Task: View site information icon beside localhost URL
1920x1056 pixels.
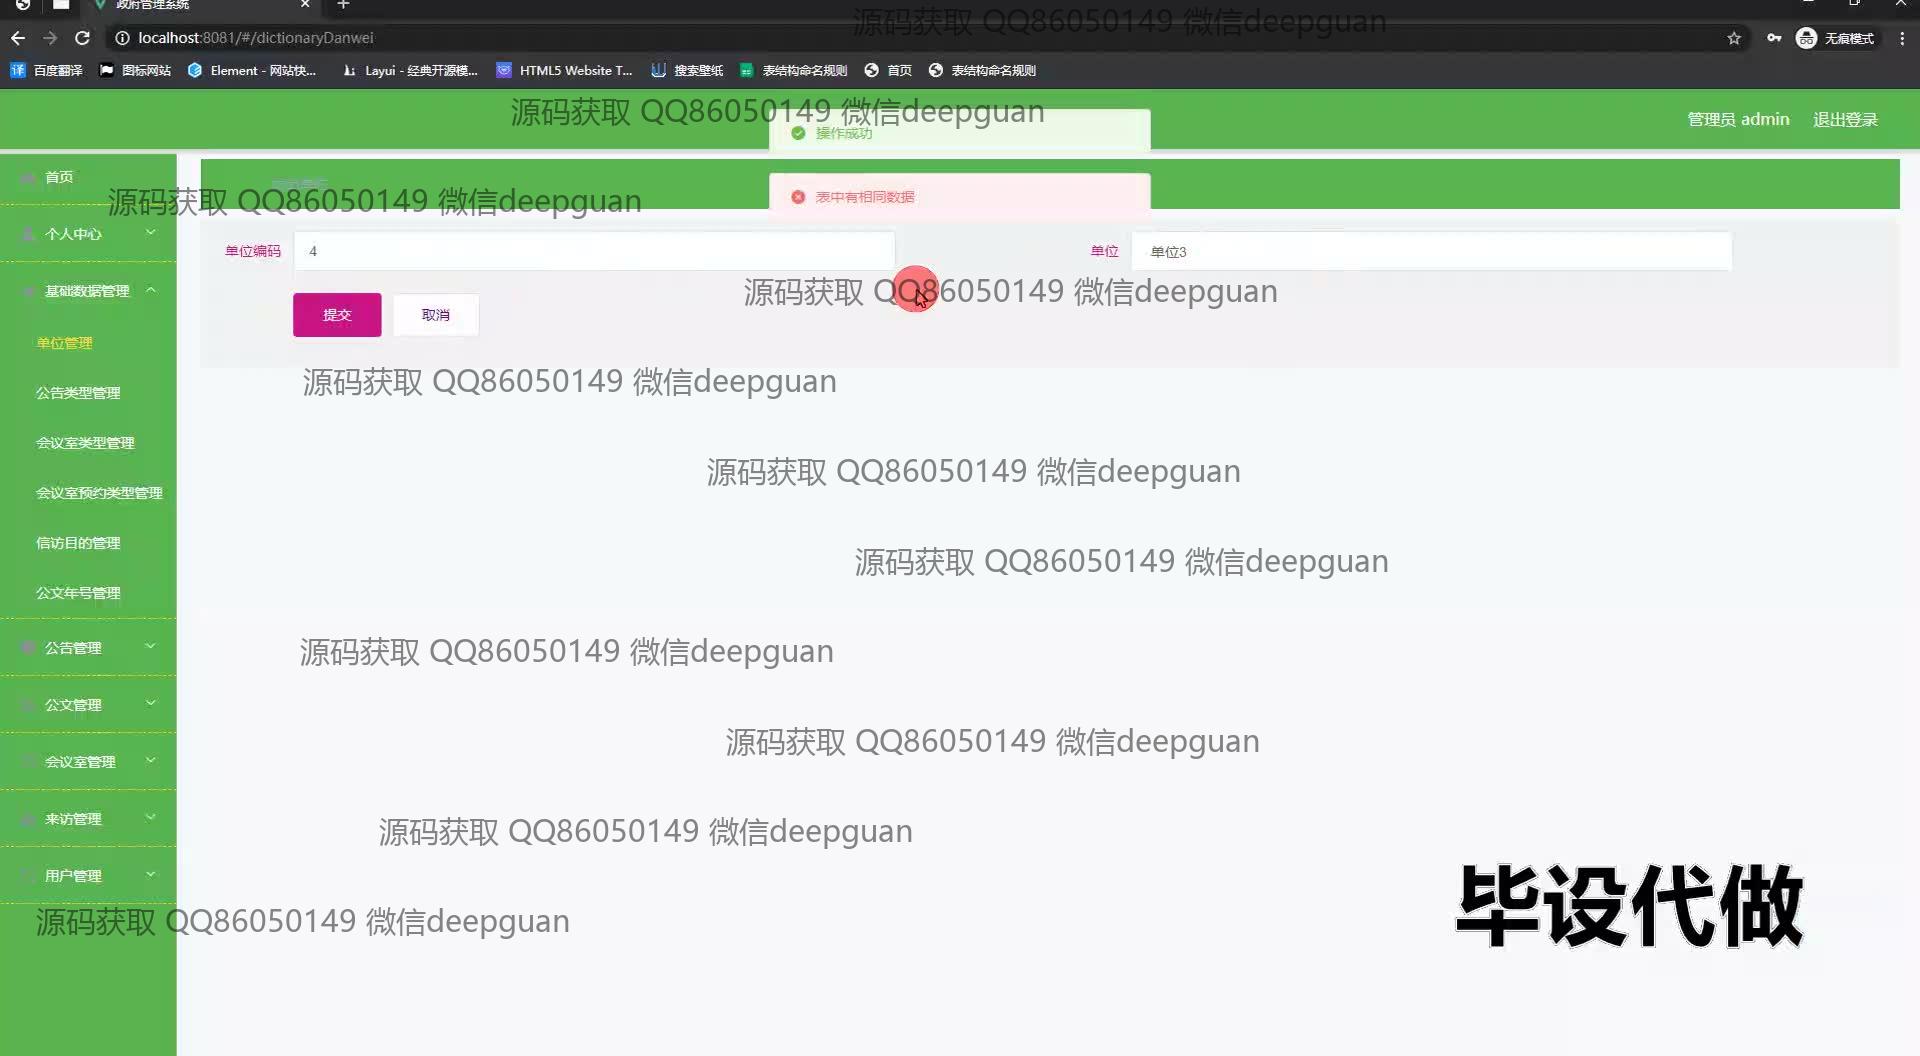Action: tap(122, 38)
